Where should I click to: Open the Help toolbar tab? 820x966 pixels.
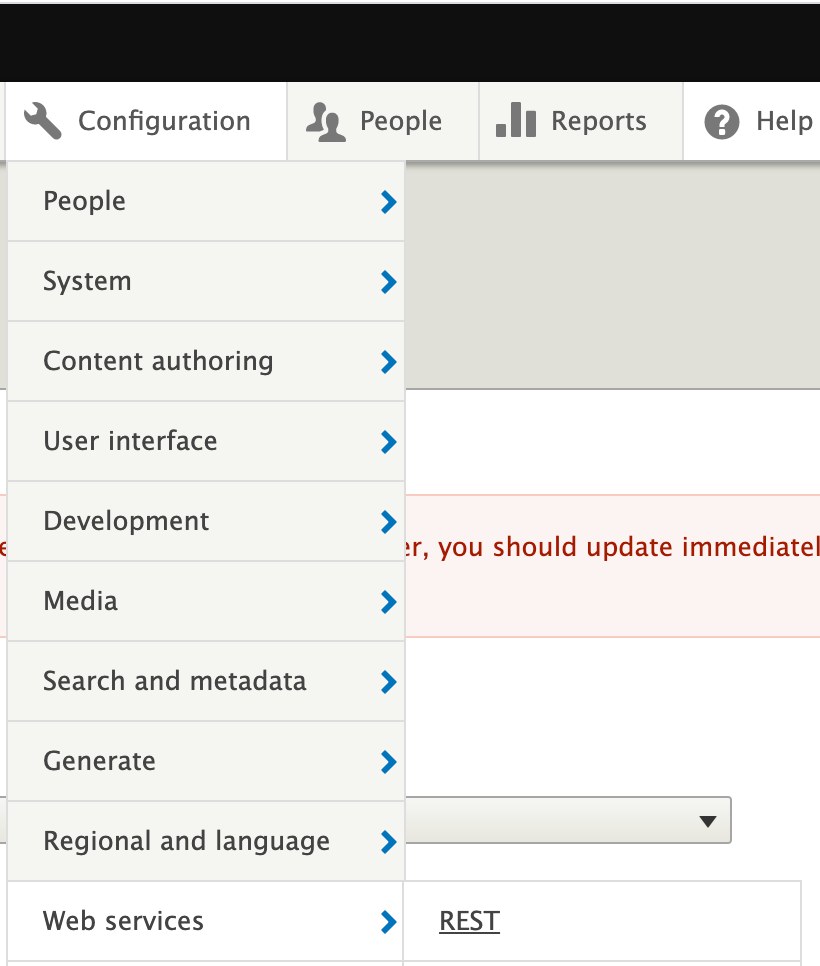[x=752, y=121]
